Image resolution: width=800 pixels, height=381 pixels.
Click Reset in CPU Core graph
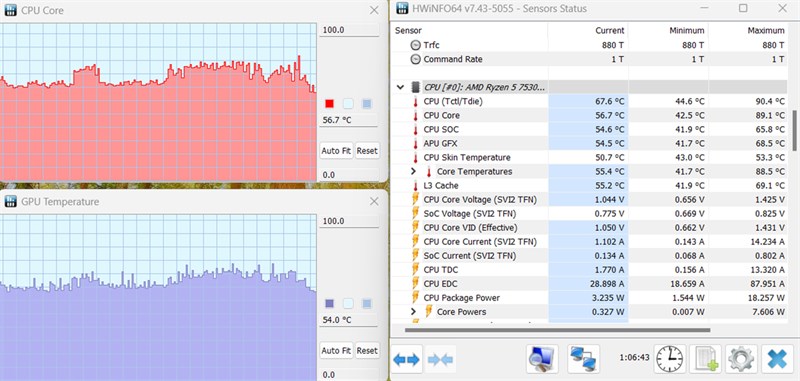[367, 151]
